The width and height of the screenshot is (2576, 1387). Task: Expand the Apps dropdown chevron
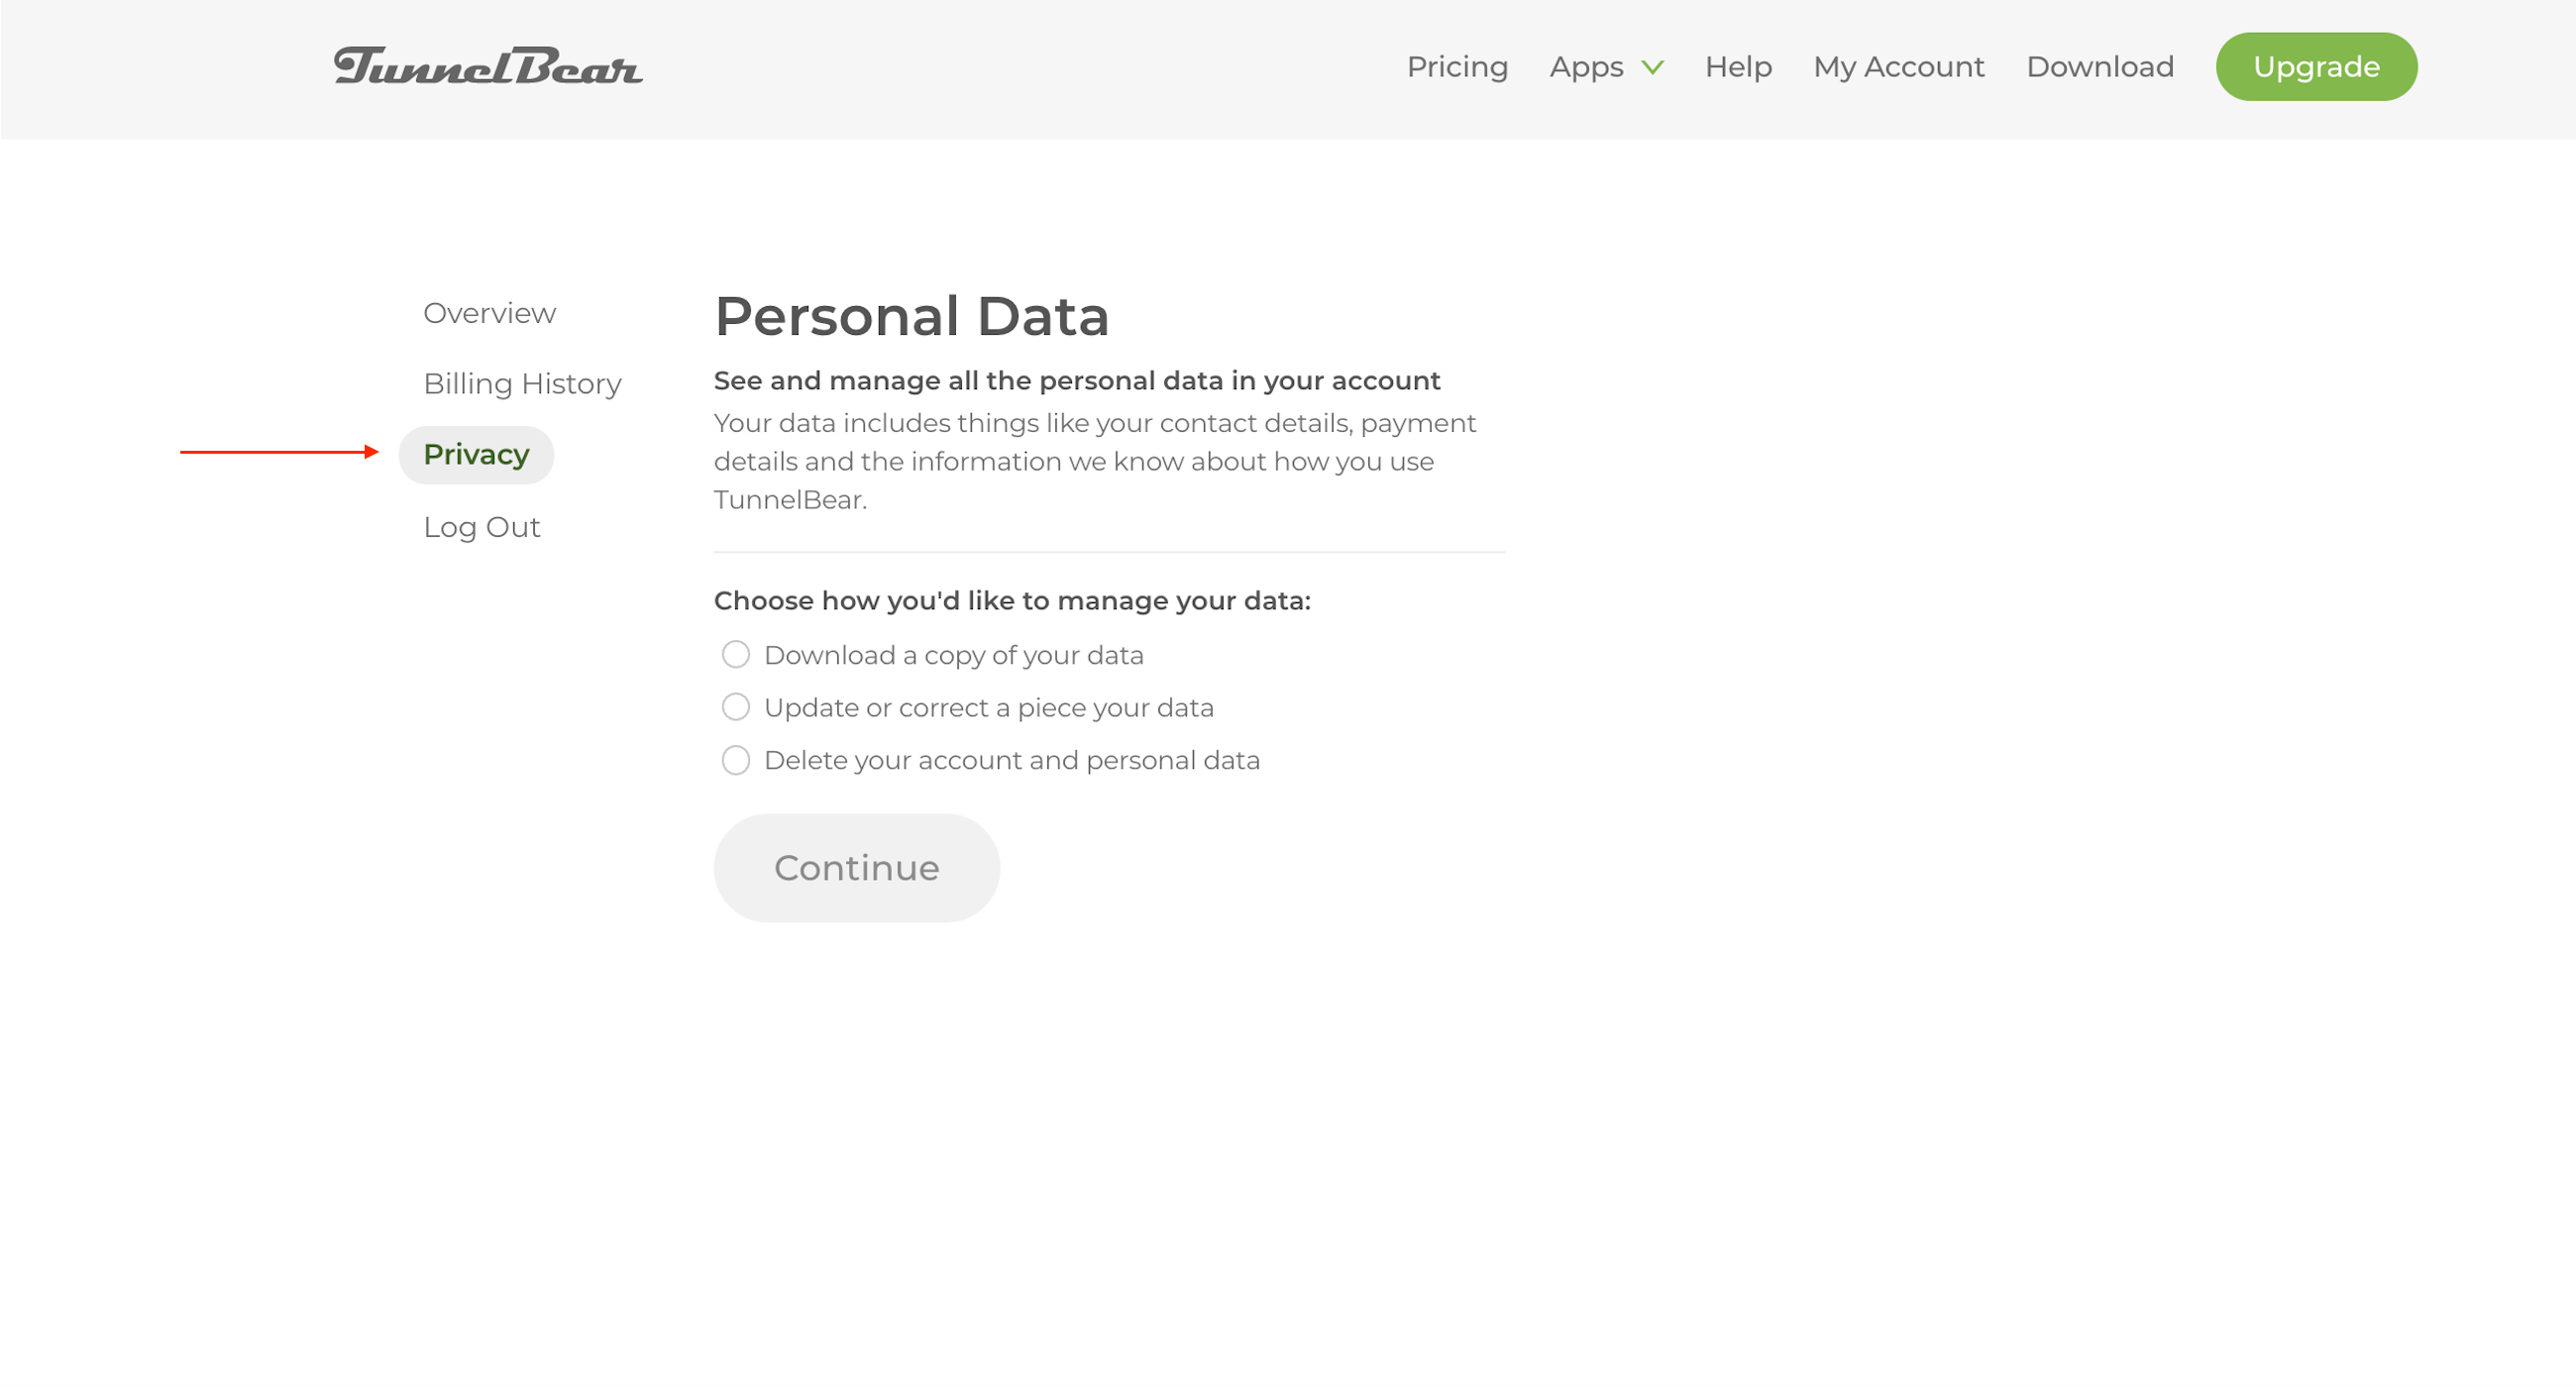tap(1653, 67)
